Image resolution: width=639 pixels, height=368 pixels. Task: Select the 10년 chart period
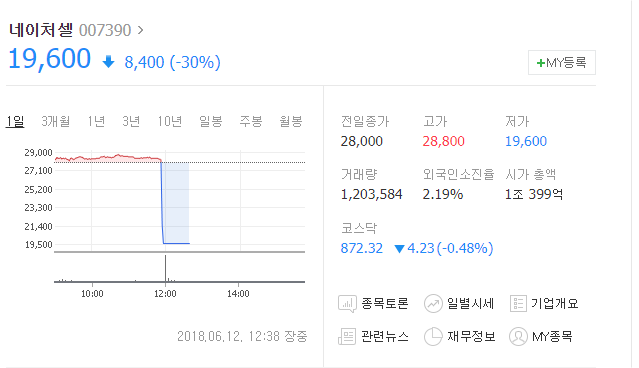[x=170, y=121]
